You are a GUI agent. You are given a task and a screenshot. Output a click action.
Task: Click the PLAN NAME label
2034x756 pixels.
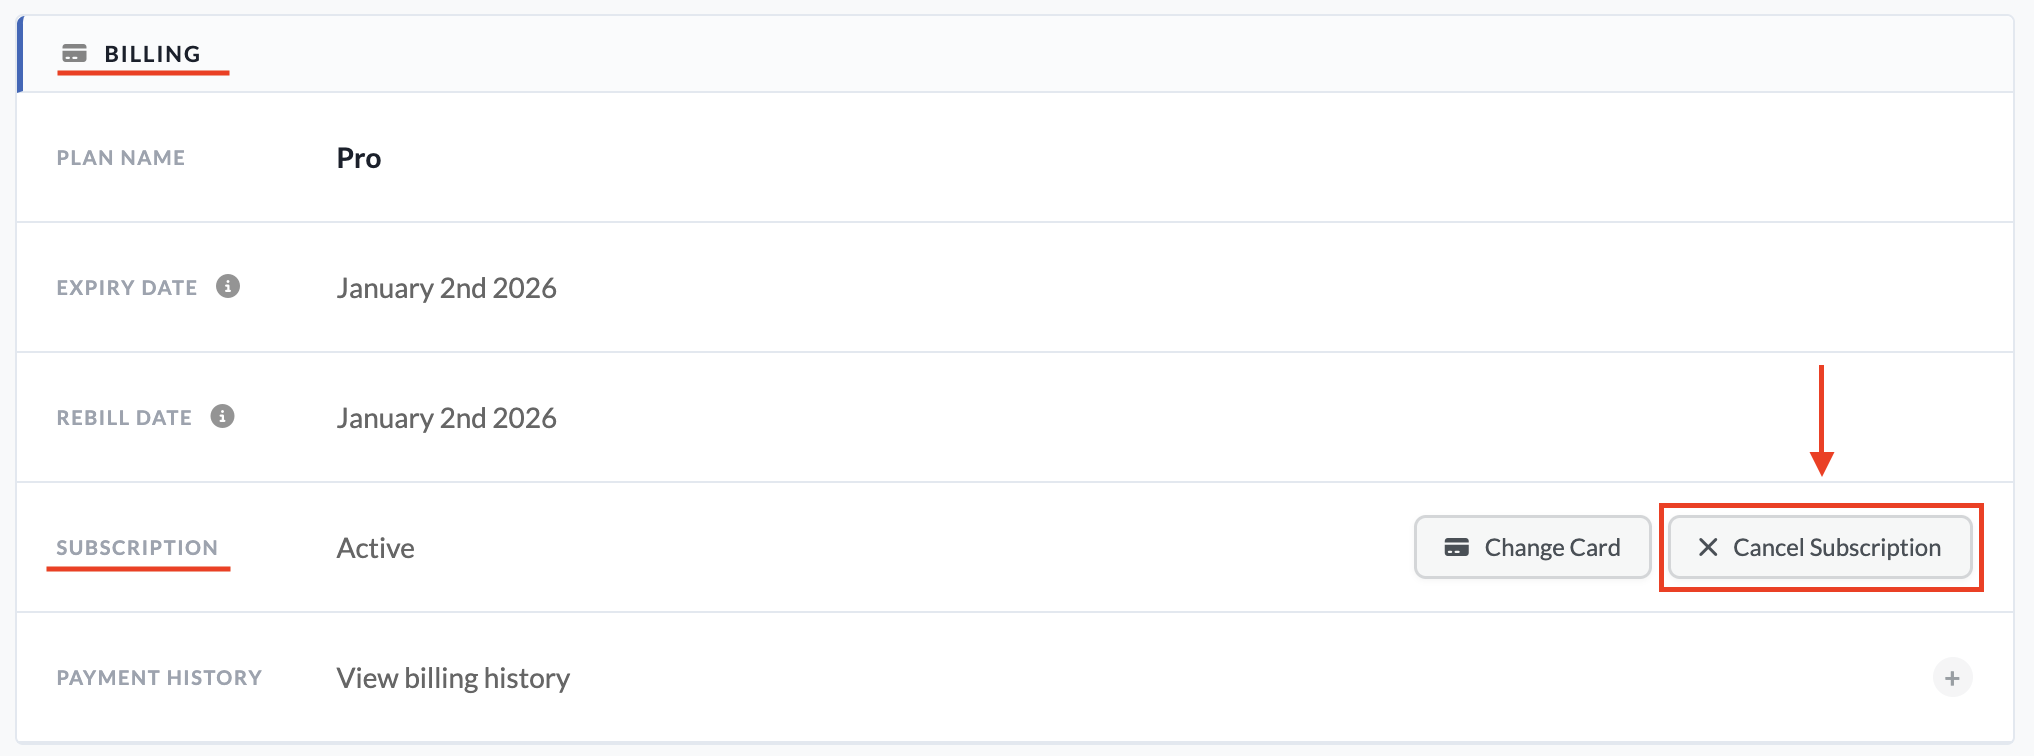(x=120, y=157)
